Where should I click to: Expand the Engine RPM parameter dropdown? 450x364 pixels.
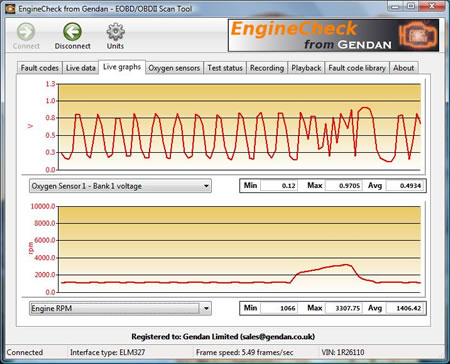pos(120,308)
